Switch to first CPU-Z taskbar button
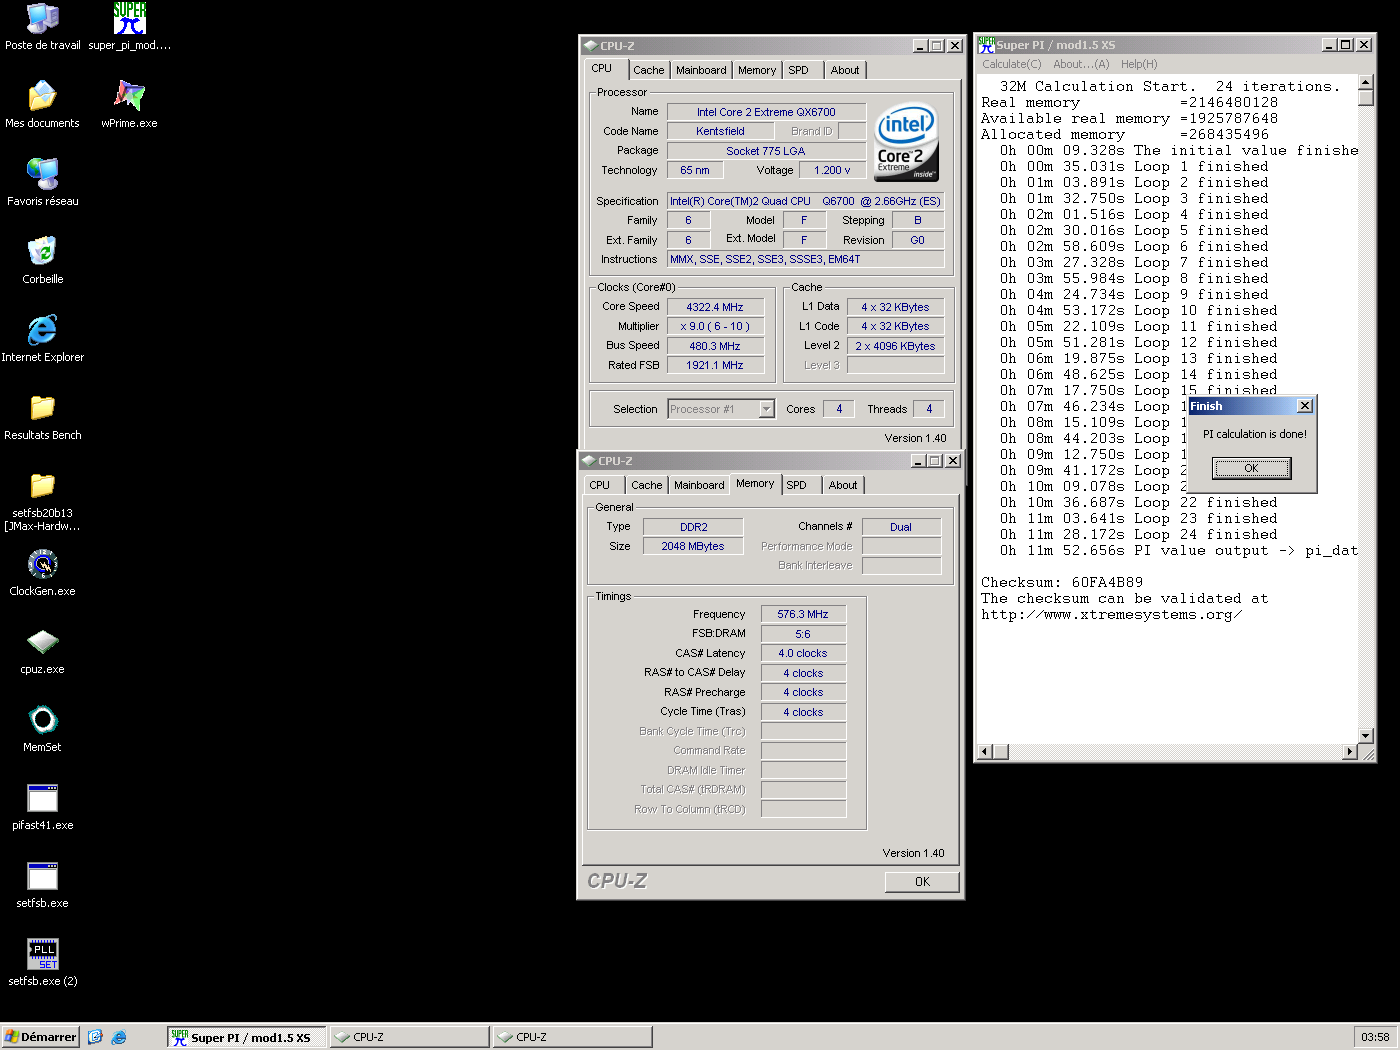 point(410,1037)
